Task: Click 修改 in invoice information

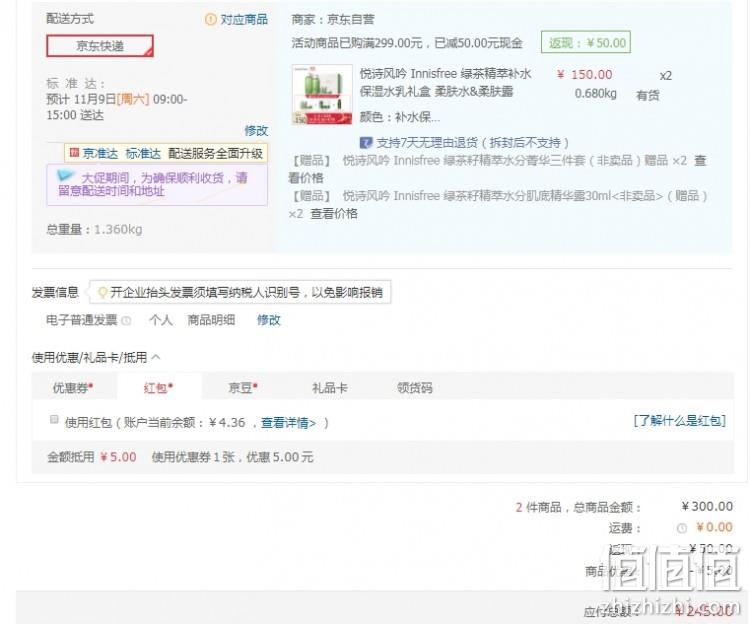Action: click(x=268, y=320)
